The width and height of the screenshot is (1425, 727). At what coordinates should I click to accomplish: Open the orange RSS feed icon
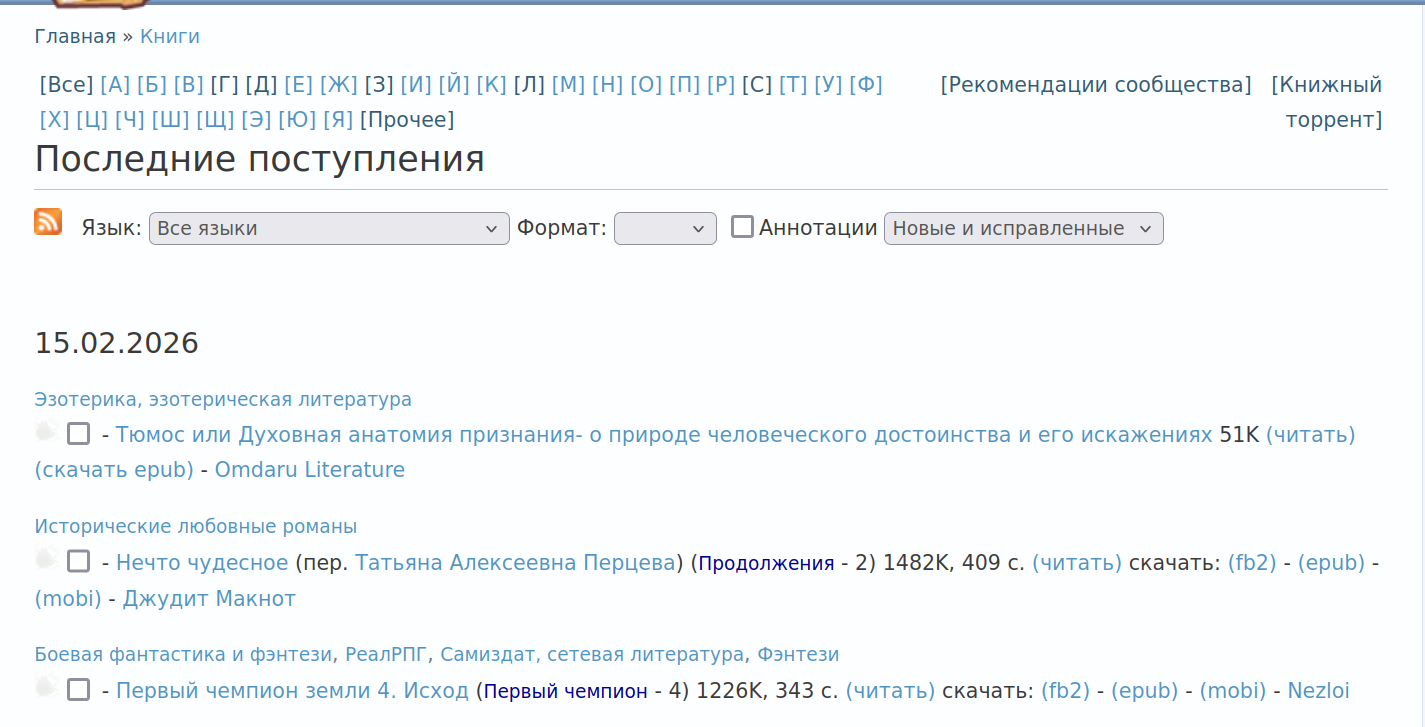pyautogui.click(x=48, y=222)
